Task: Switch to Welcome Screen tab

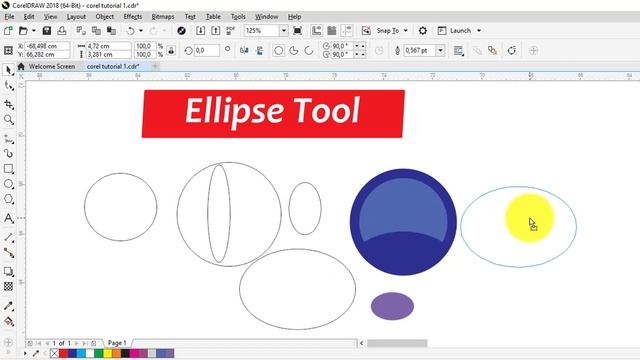Action: click(51, 66)
